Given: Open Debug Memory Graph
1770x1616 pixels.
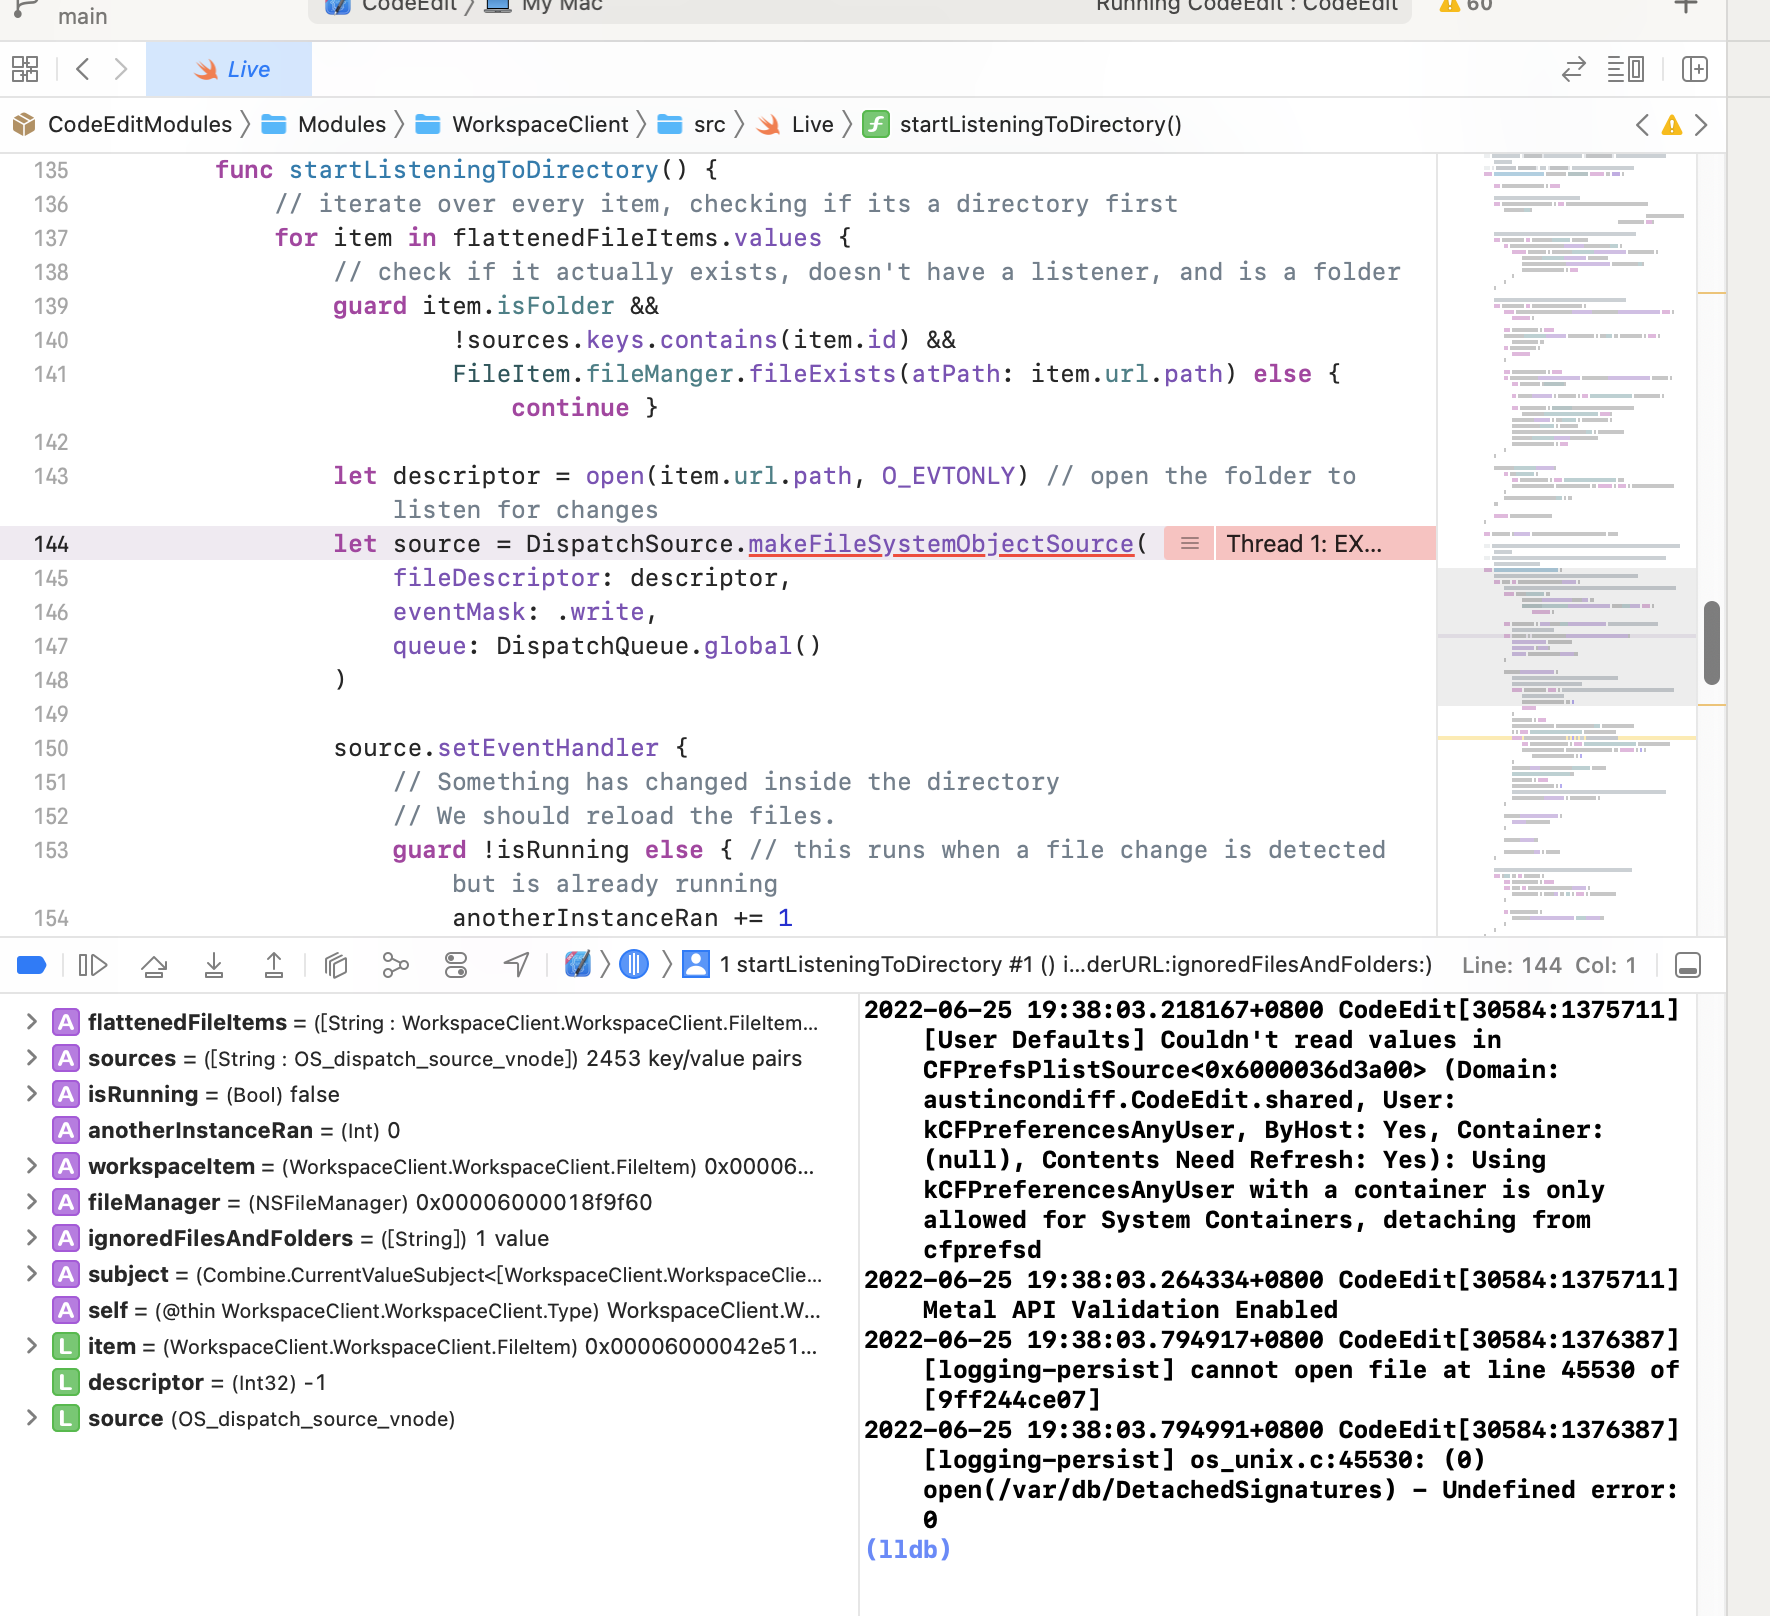Looking at the screenshot, I should pos(396,965).
